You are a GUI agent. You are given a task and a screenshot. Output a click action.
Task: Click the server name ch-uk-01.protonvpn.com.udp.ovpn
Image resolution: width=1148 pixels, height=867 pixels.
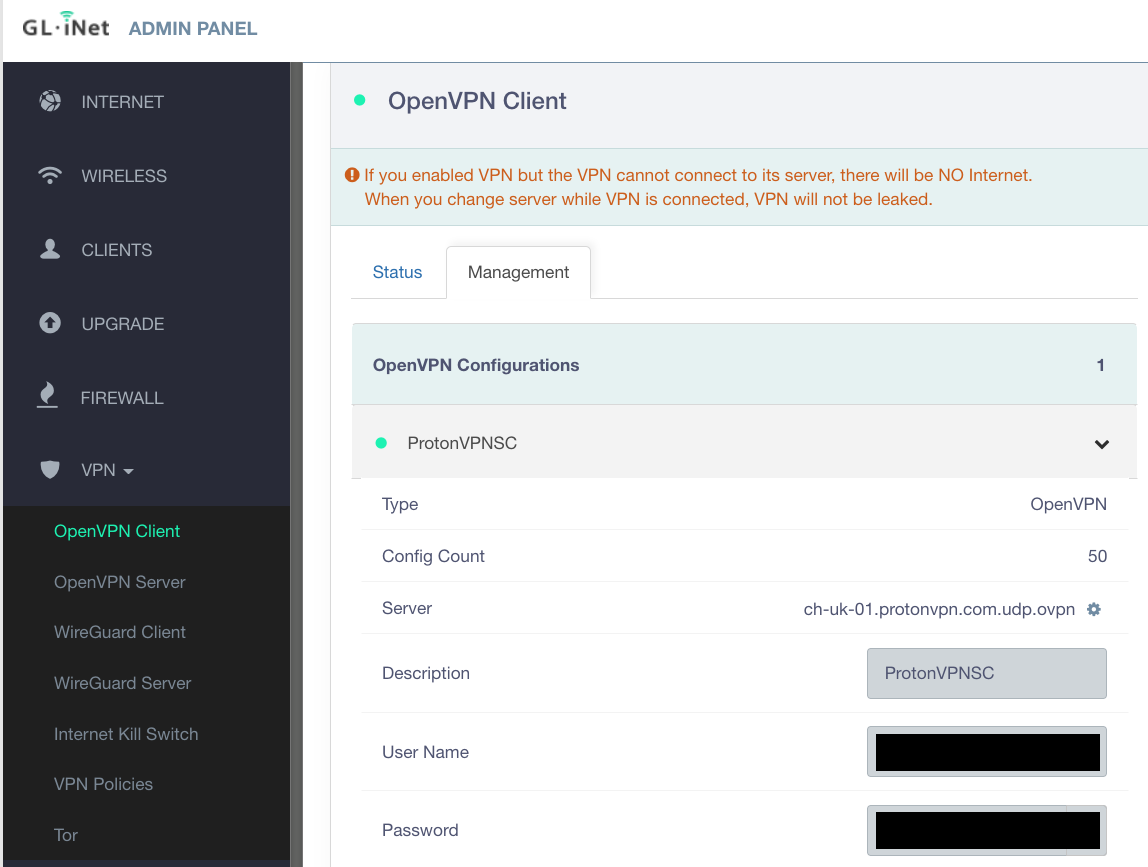pos(939,609)
